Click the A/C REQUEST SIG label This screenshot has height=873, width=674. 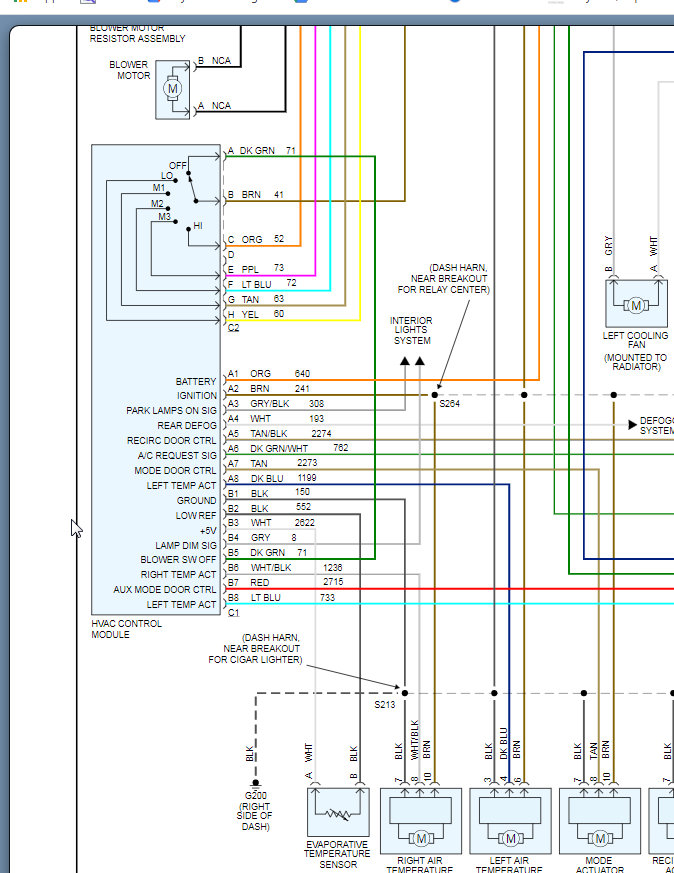tap(177, 455)
